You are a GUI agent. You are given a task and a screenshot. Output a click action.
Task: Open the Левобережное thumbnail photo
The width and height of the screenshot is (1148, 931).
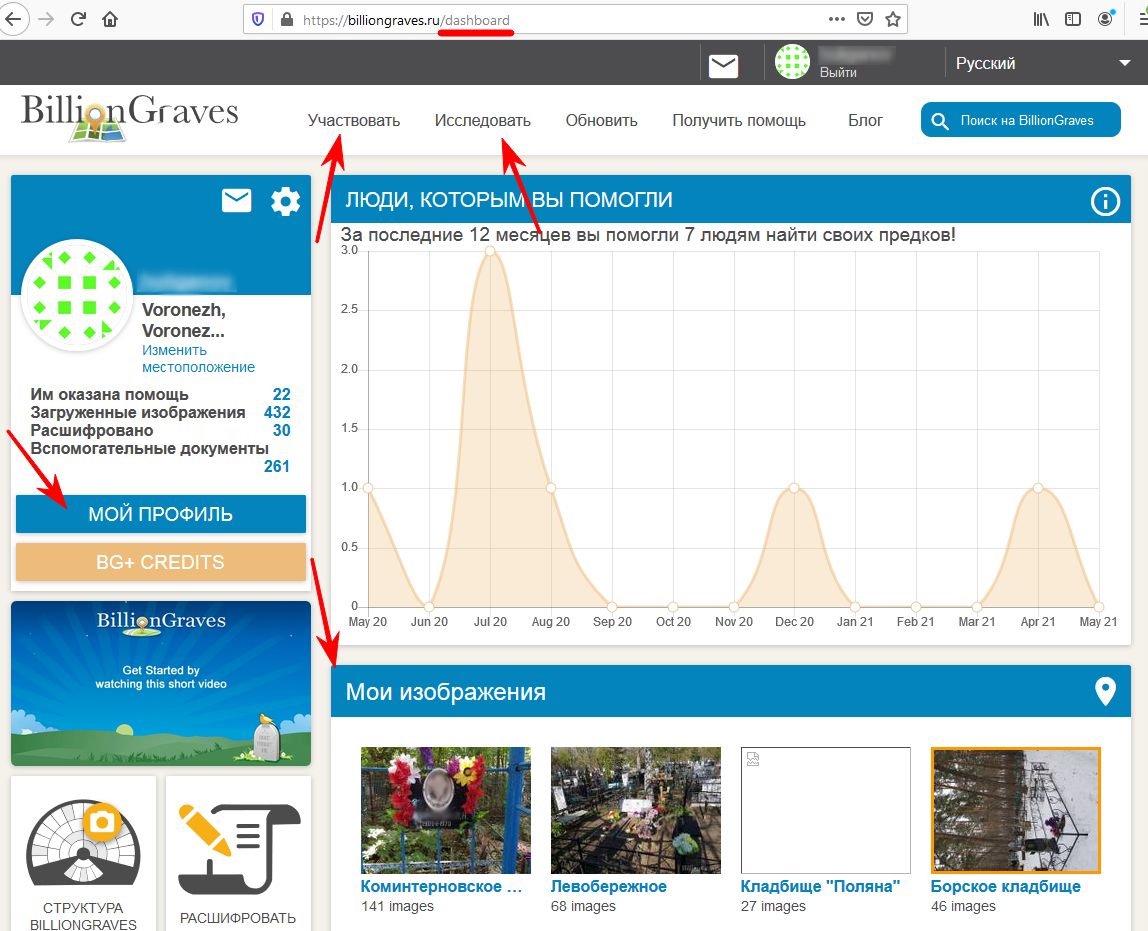pyautogui.click(x=636, y=810)
